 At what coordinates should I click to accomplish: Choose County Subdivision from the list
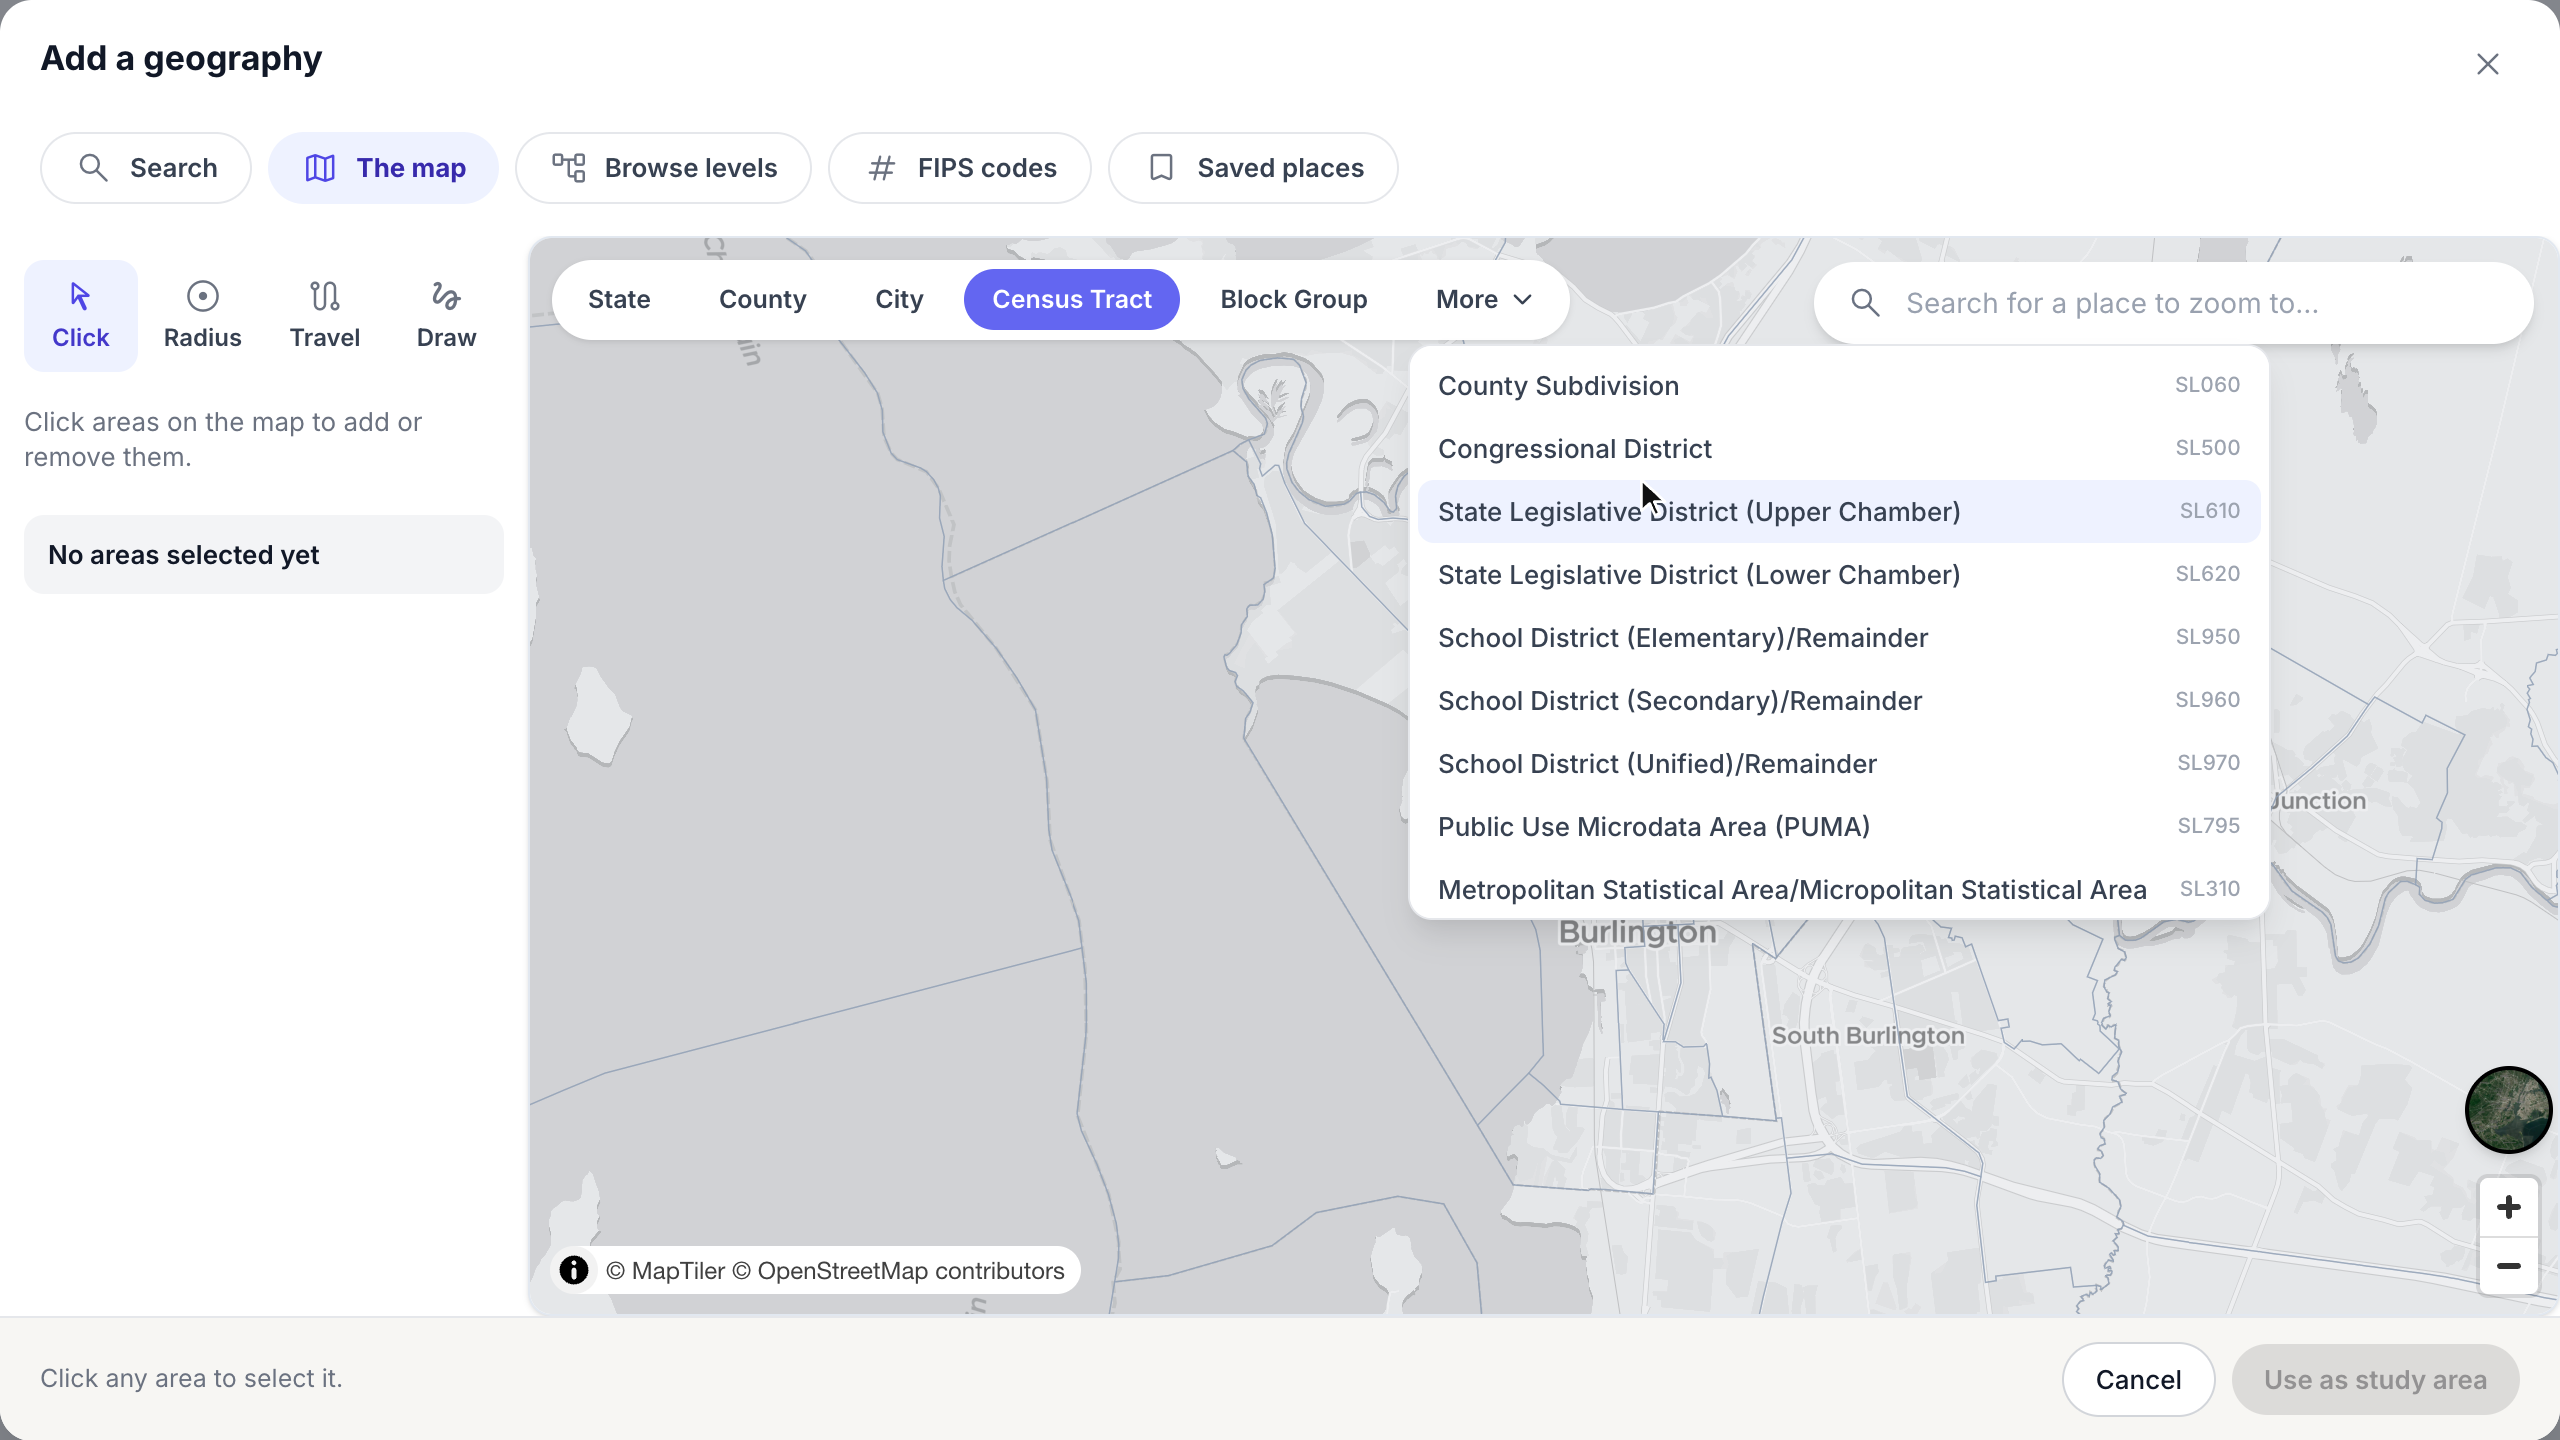tap(1839, 386)
